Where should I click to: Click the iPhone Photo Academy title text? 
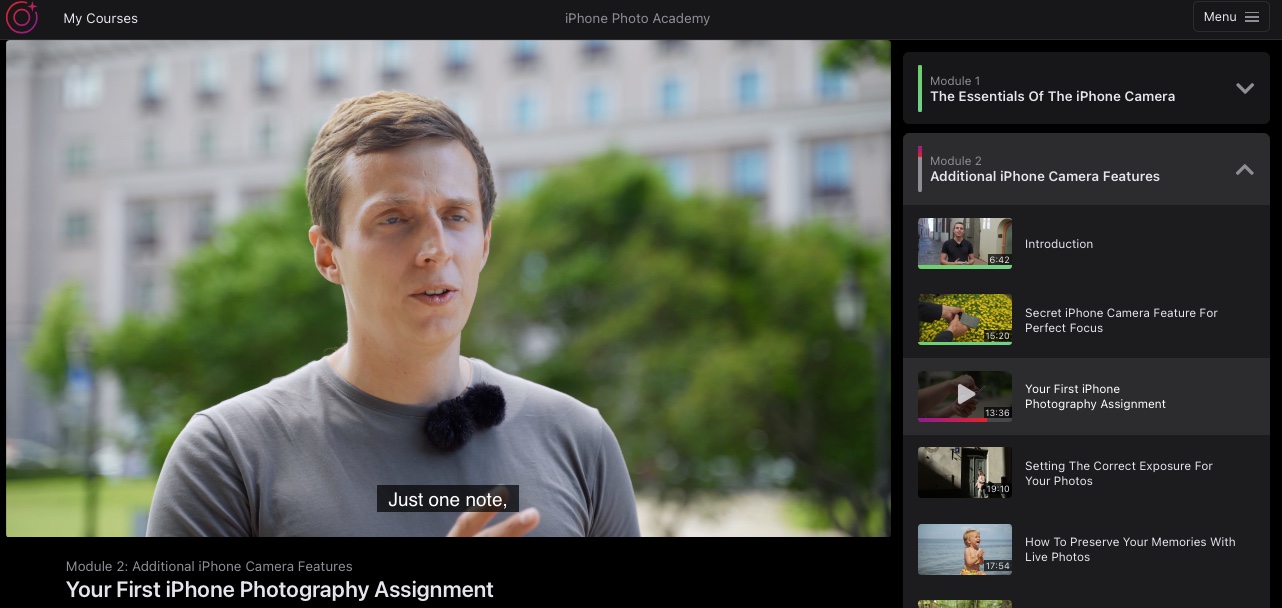(x=638, y=18)
